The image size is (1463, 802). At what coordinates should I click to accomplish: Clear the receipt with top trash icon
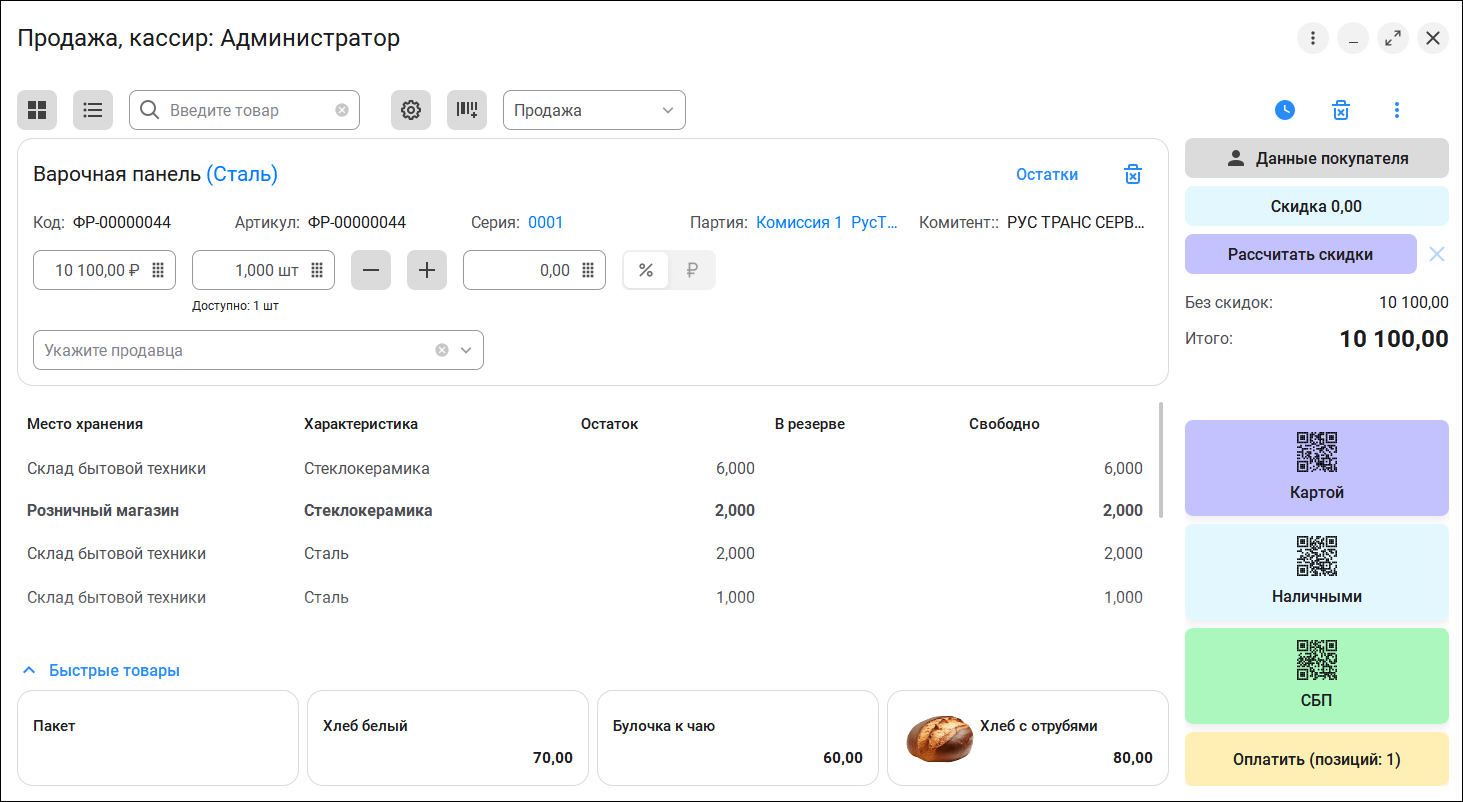point(1341,110)
